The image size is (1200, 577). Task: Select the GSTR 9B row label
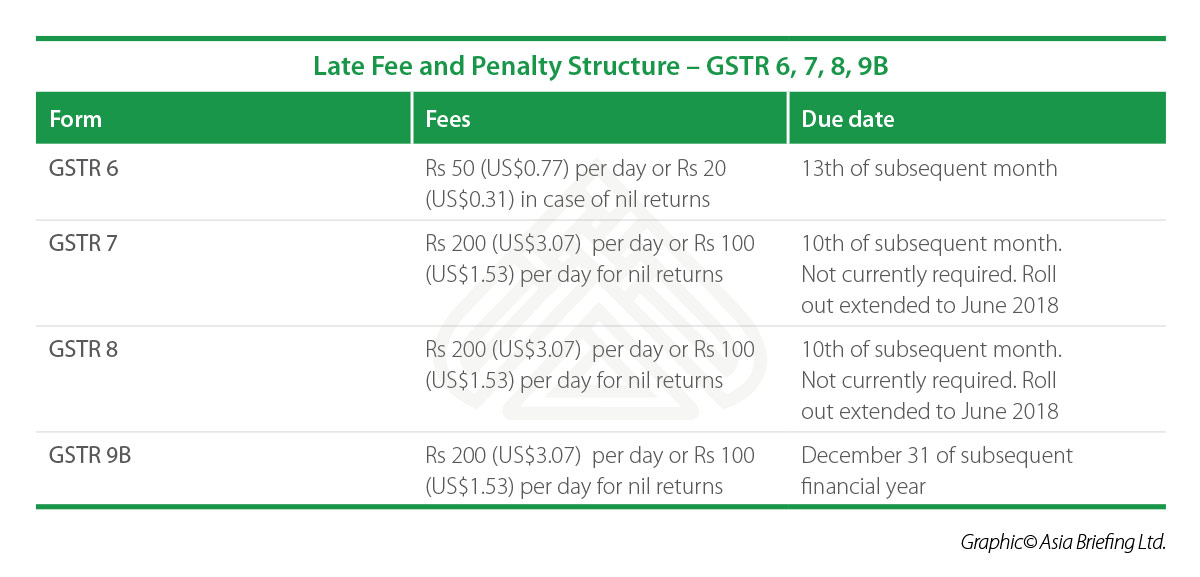coord(91,455)
